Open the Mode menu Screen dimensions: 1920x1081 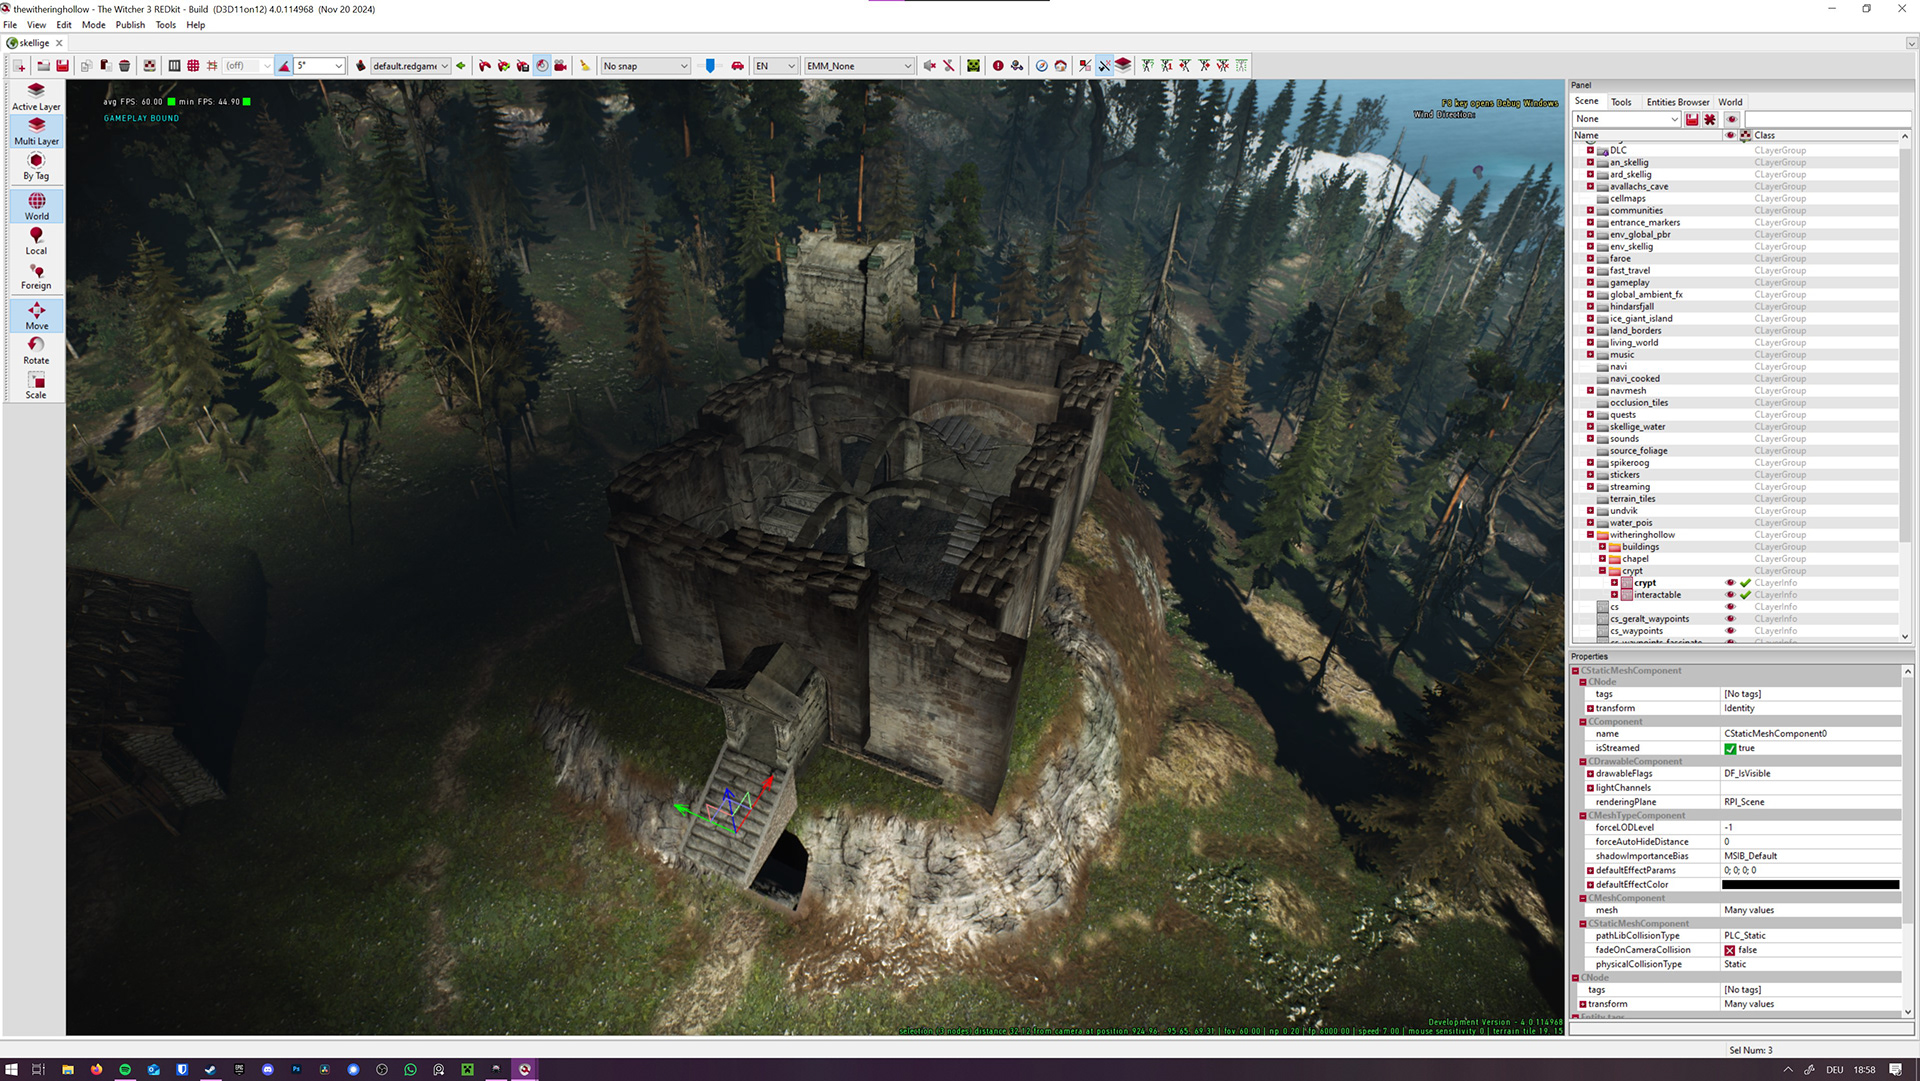click(x=93, y=25)
